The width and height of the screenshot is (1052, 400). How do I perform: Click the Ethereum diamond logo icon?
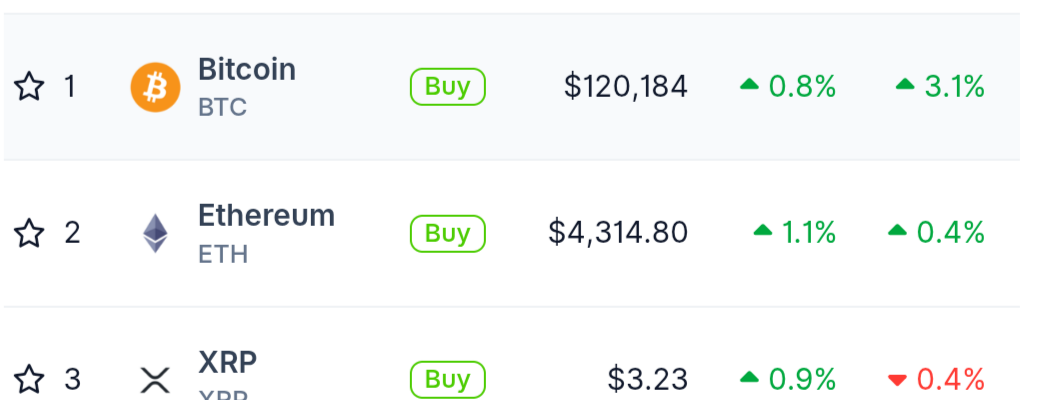(x=155, y=234)
